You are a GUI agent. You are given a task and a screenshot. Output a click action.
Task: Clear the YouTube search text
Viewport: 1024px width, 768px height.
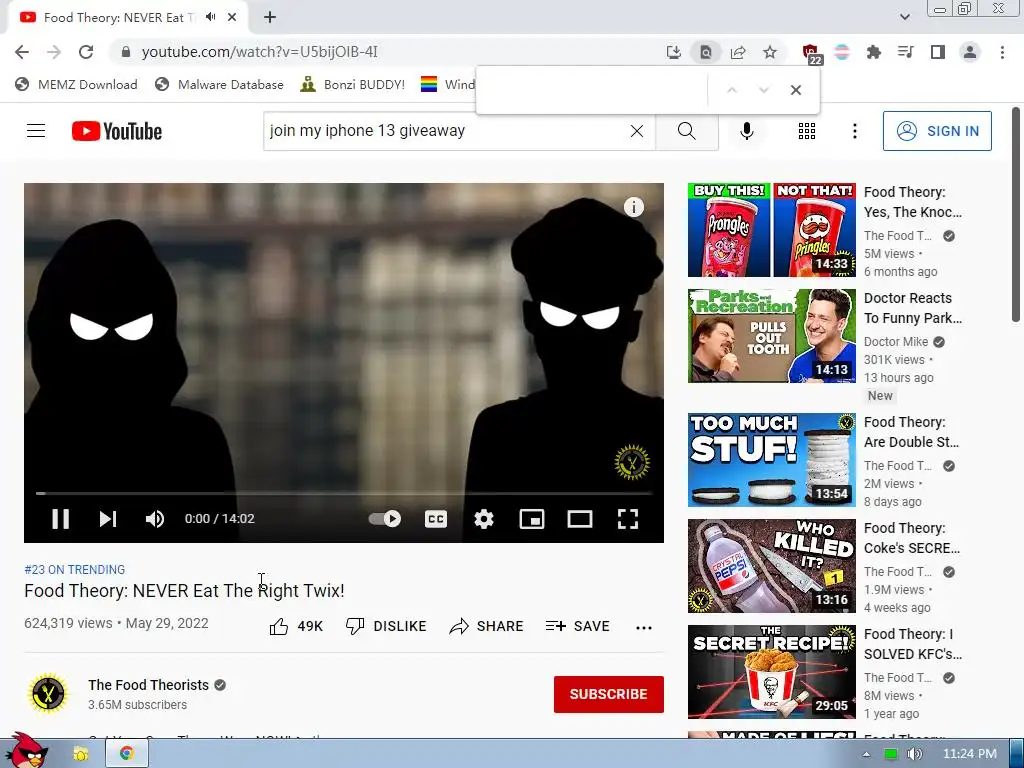point(637,131)
